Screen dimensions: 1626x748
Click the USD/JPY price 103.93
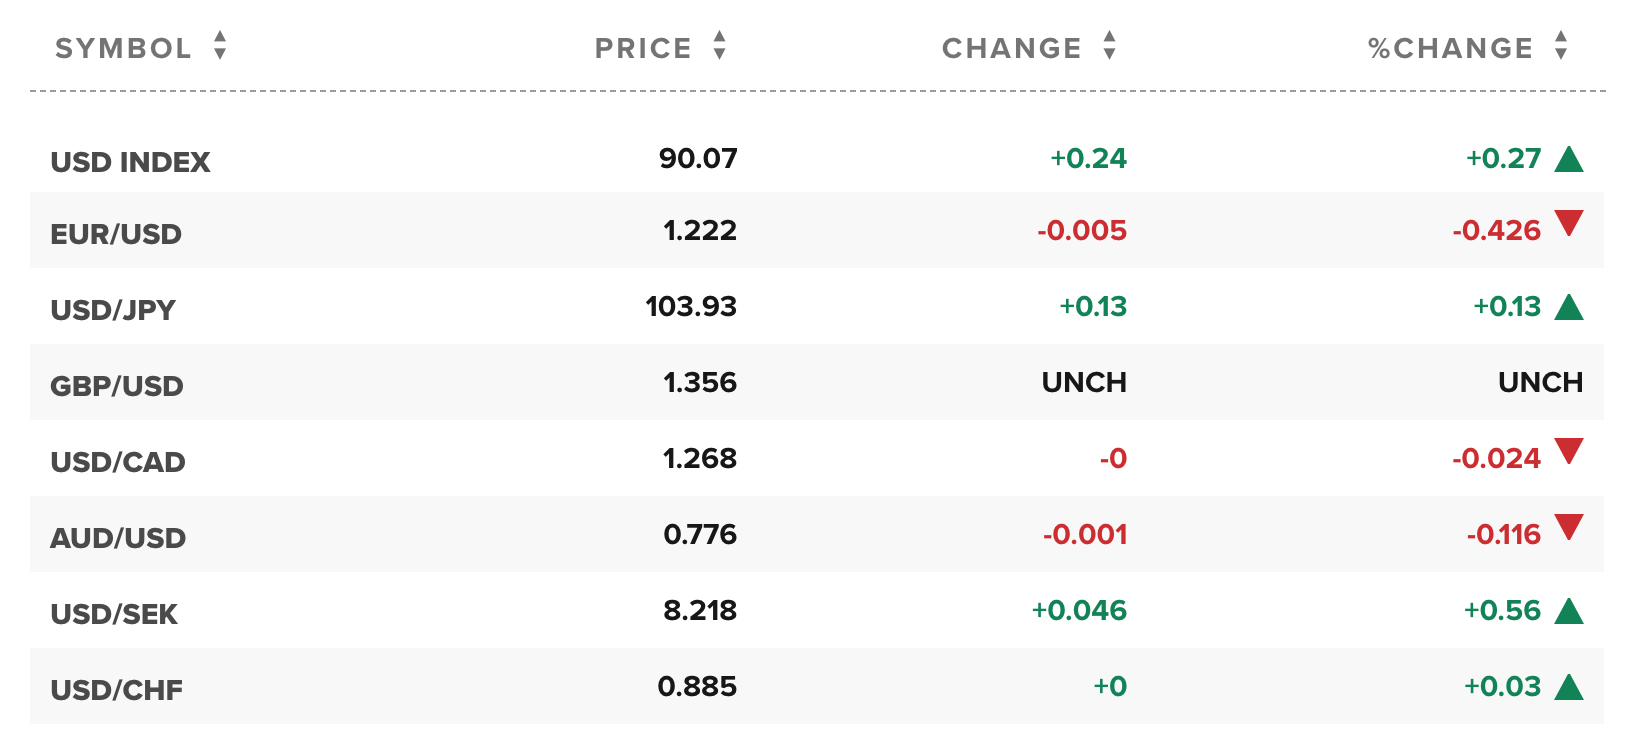[x=691, y=306]
